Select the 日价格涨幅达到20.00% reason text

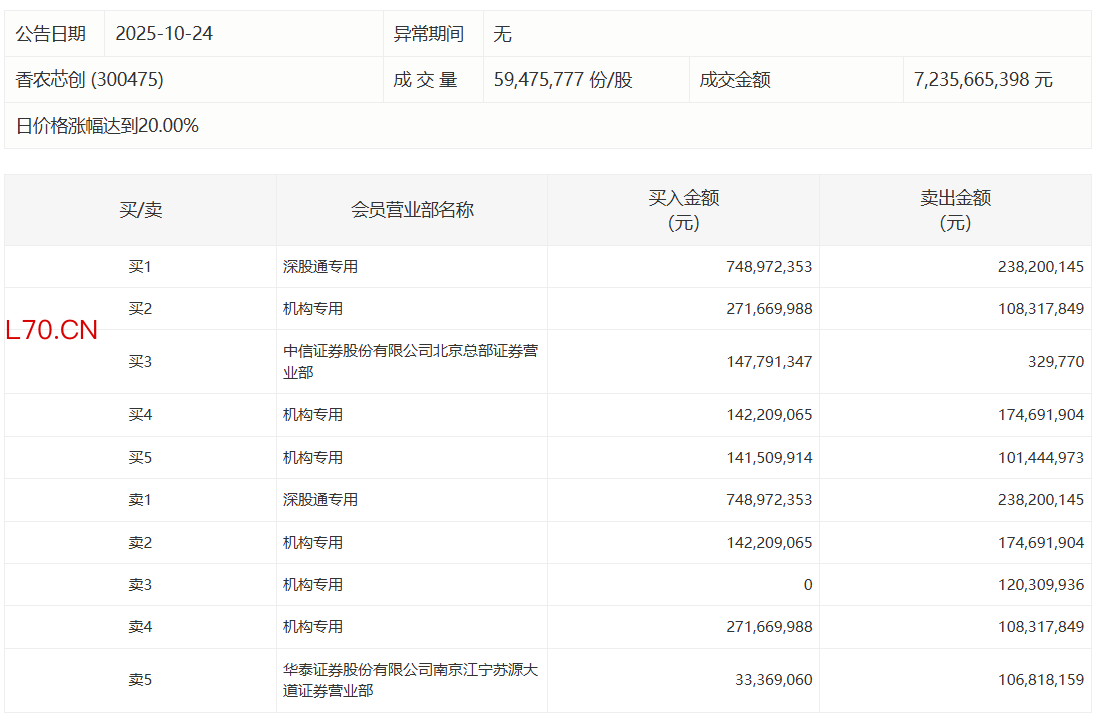pos(107,126)
